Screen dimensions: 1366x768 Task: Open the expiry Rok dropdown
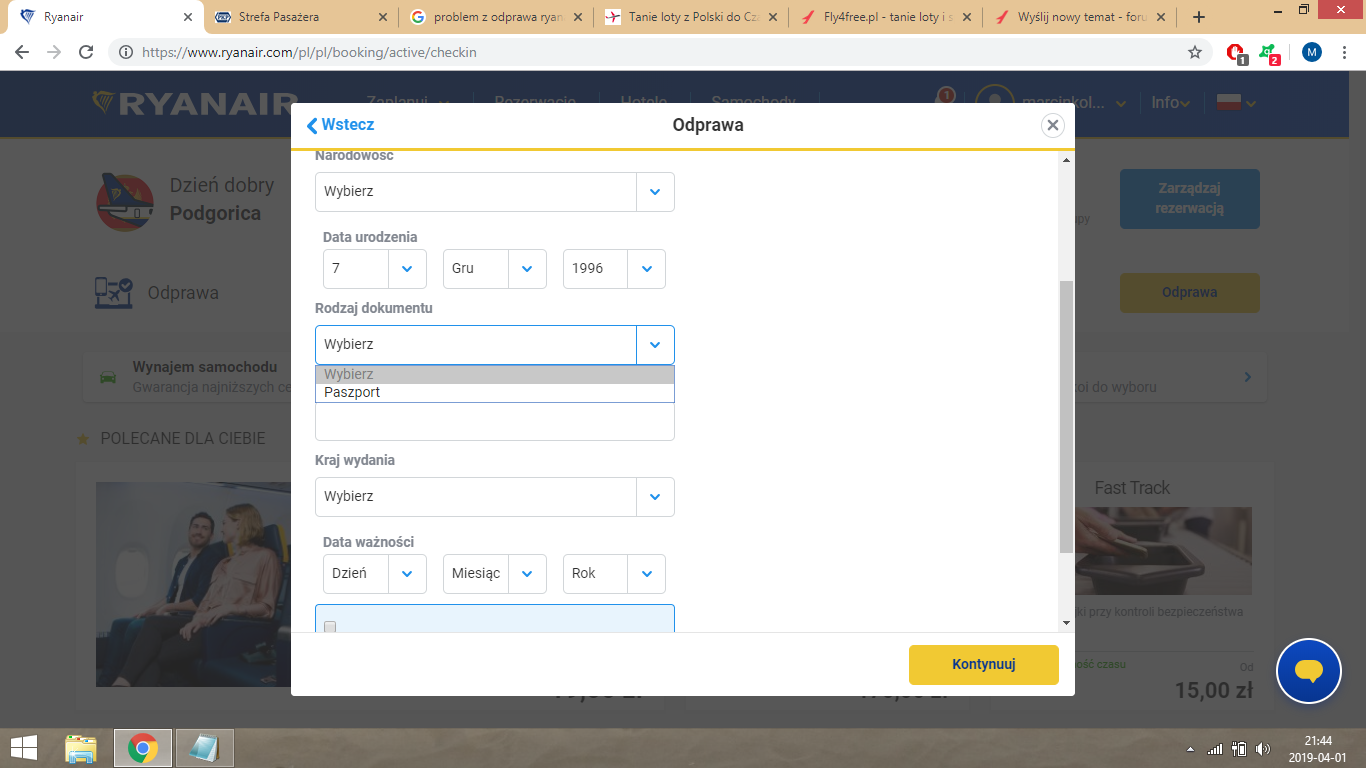(614, 574)
